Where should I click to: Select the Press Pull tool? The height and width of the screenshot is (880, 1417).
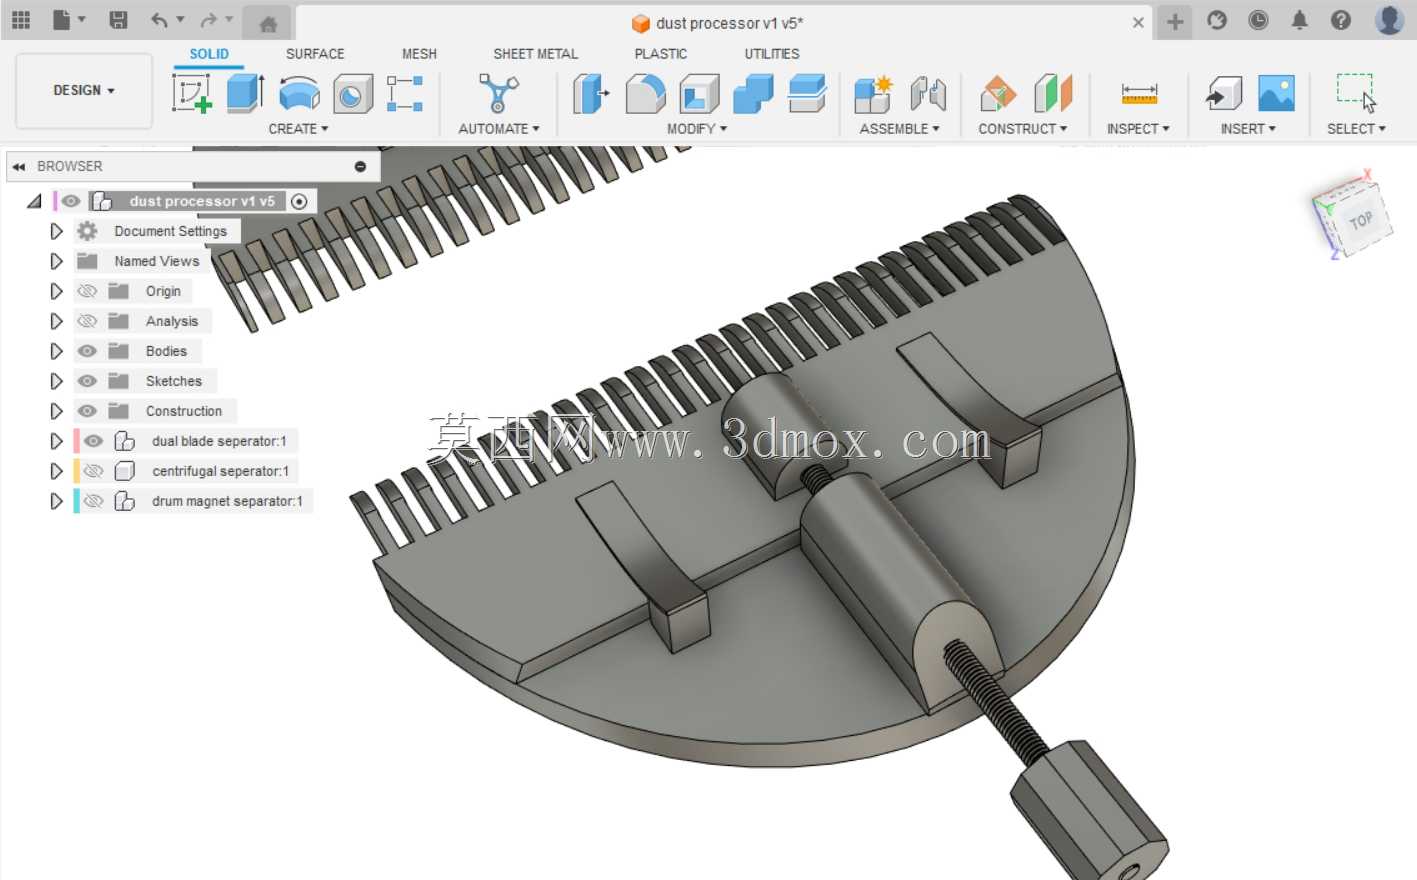coord(591,94)
